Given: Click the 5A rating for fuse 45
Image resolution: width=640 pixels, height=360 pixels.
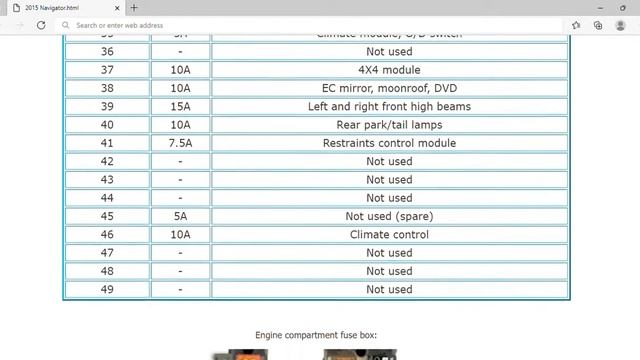Looking at the screenshot, I should (180, 216).
